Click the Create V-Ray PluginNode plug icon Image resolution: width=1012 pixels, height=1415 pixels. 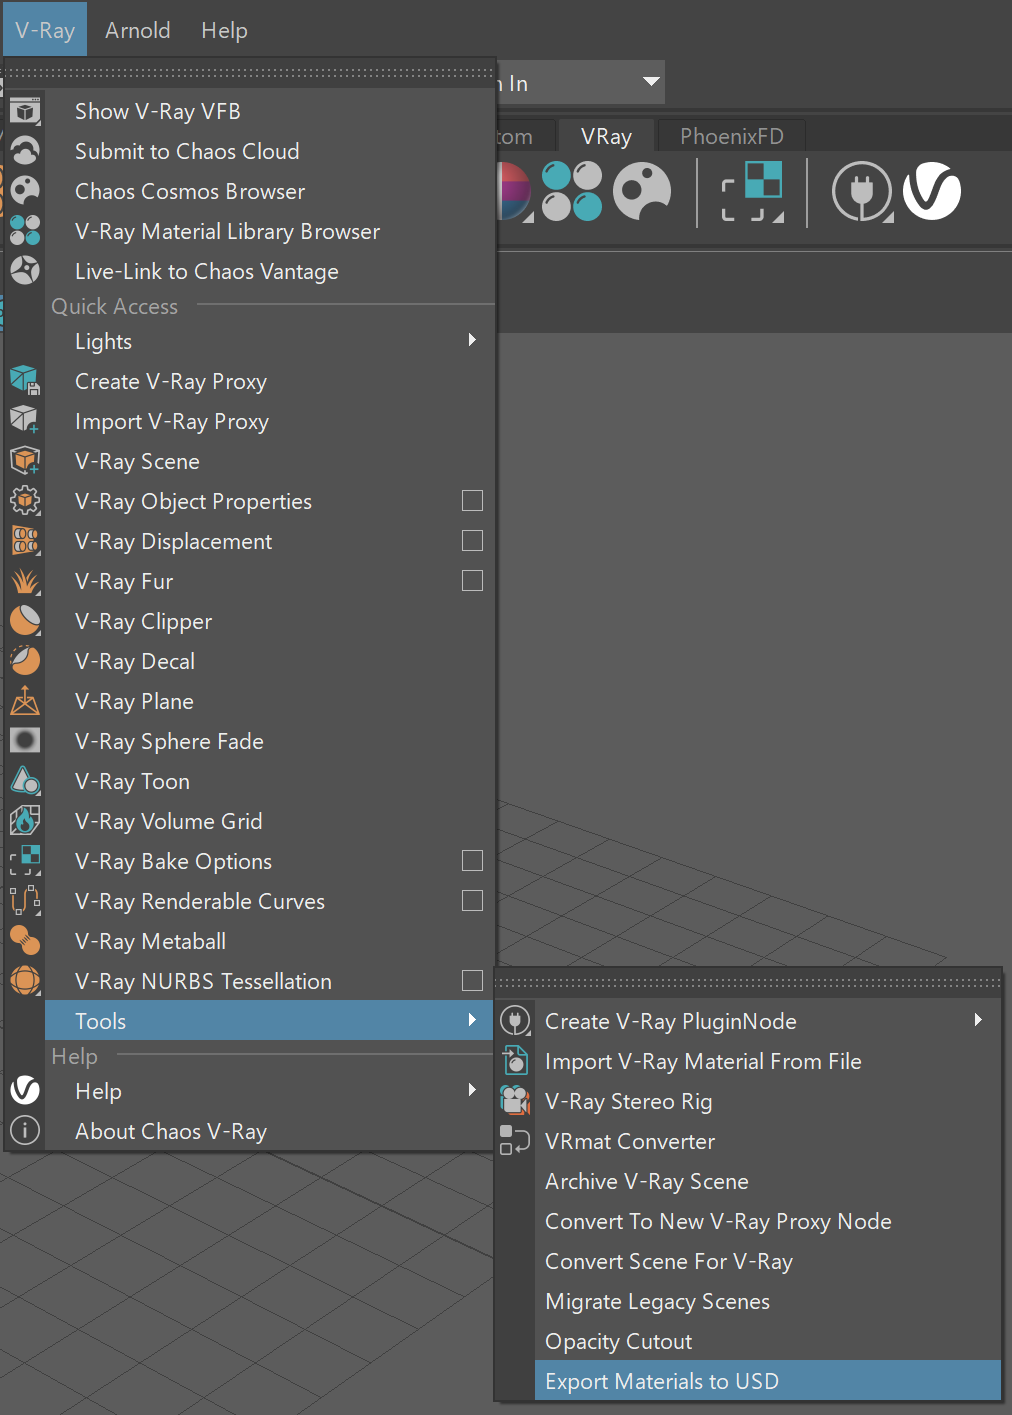[515, 1021]
